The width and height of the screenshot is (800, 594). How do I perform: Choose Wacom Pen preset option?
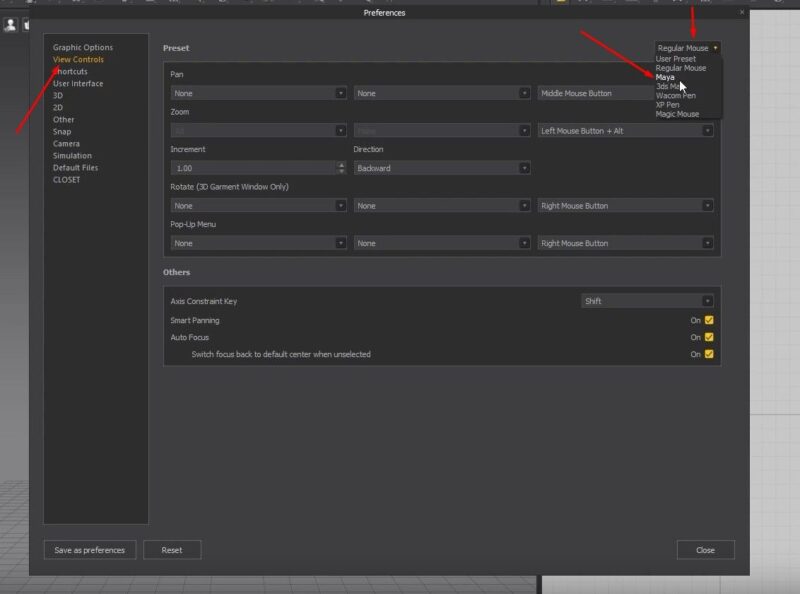[675, 96]
